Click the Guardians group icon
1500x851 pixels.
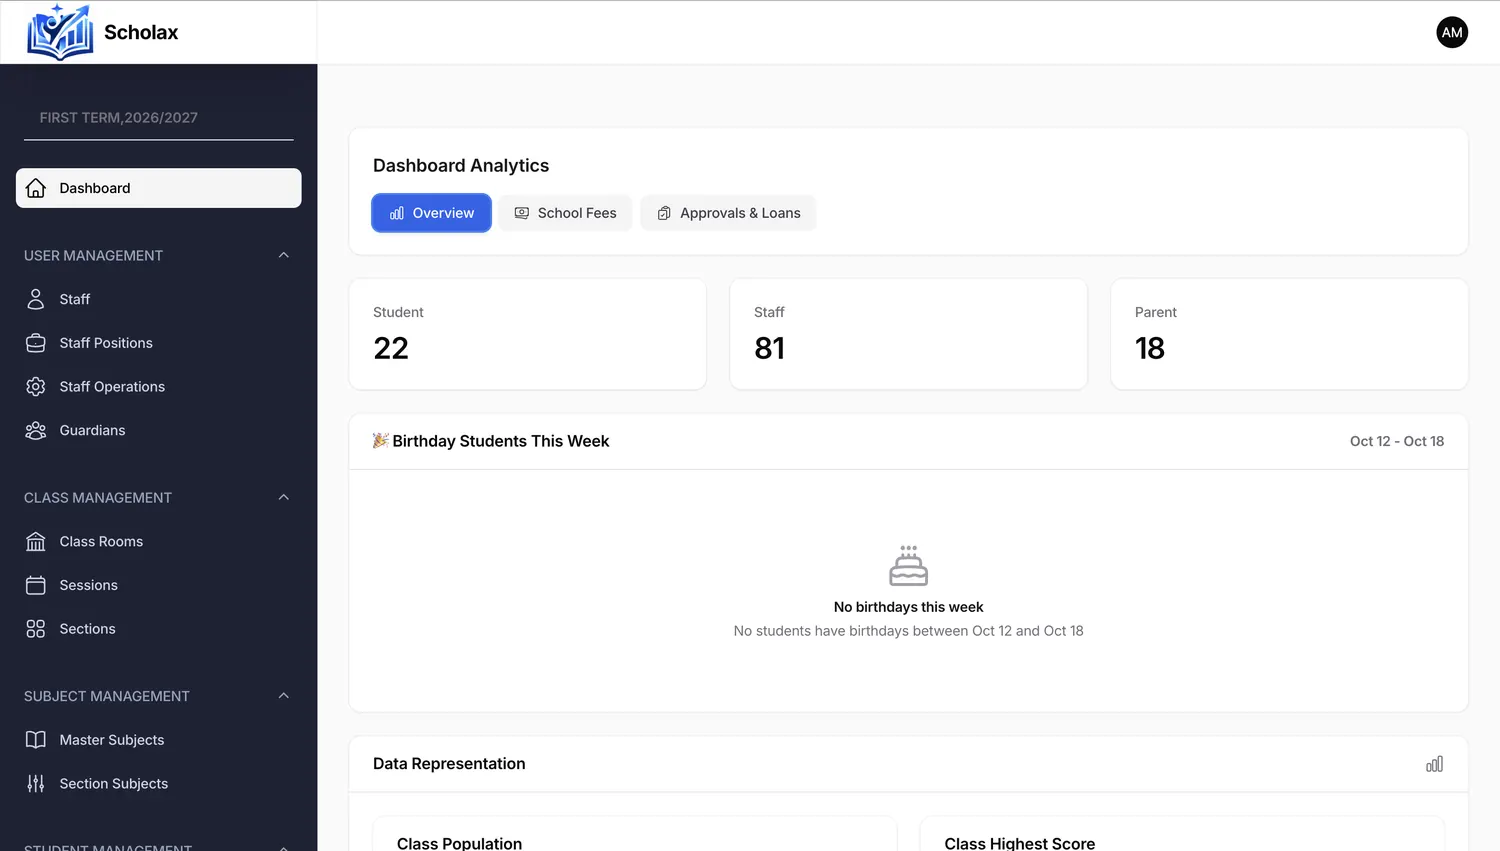(36, 430)
